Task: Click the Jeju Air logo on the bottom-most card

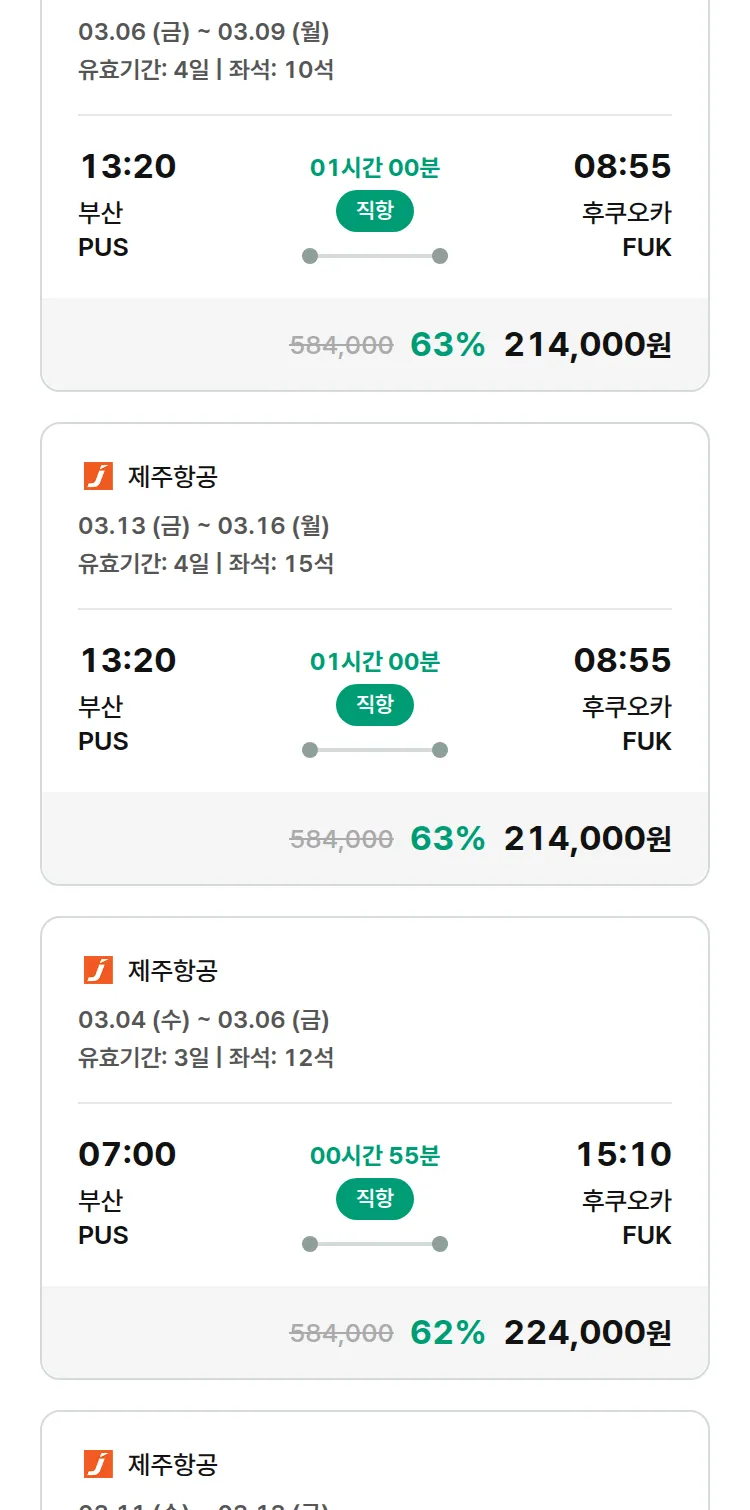Action: pos(98,1464)
